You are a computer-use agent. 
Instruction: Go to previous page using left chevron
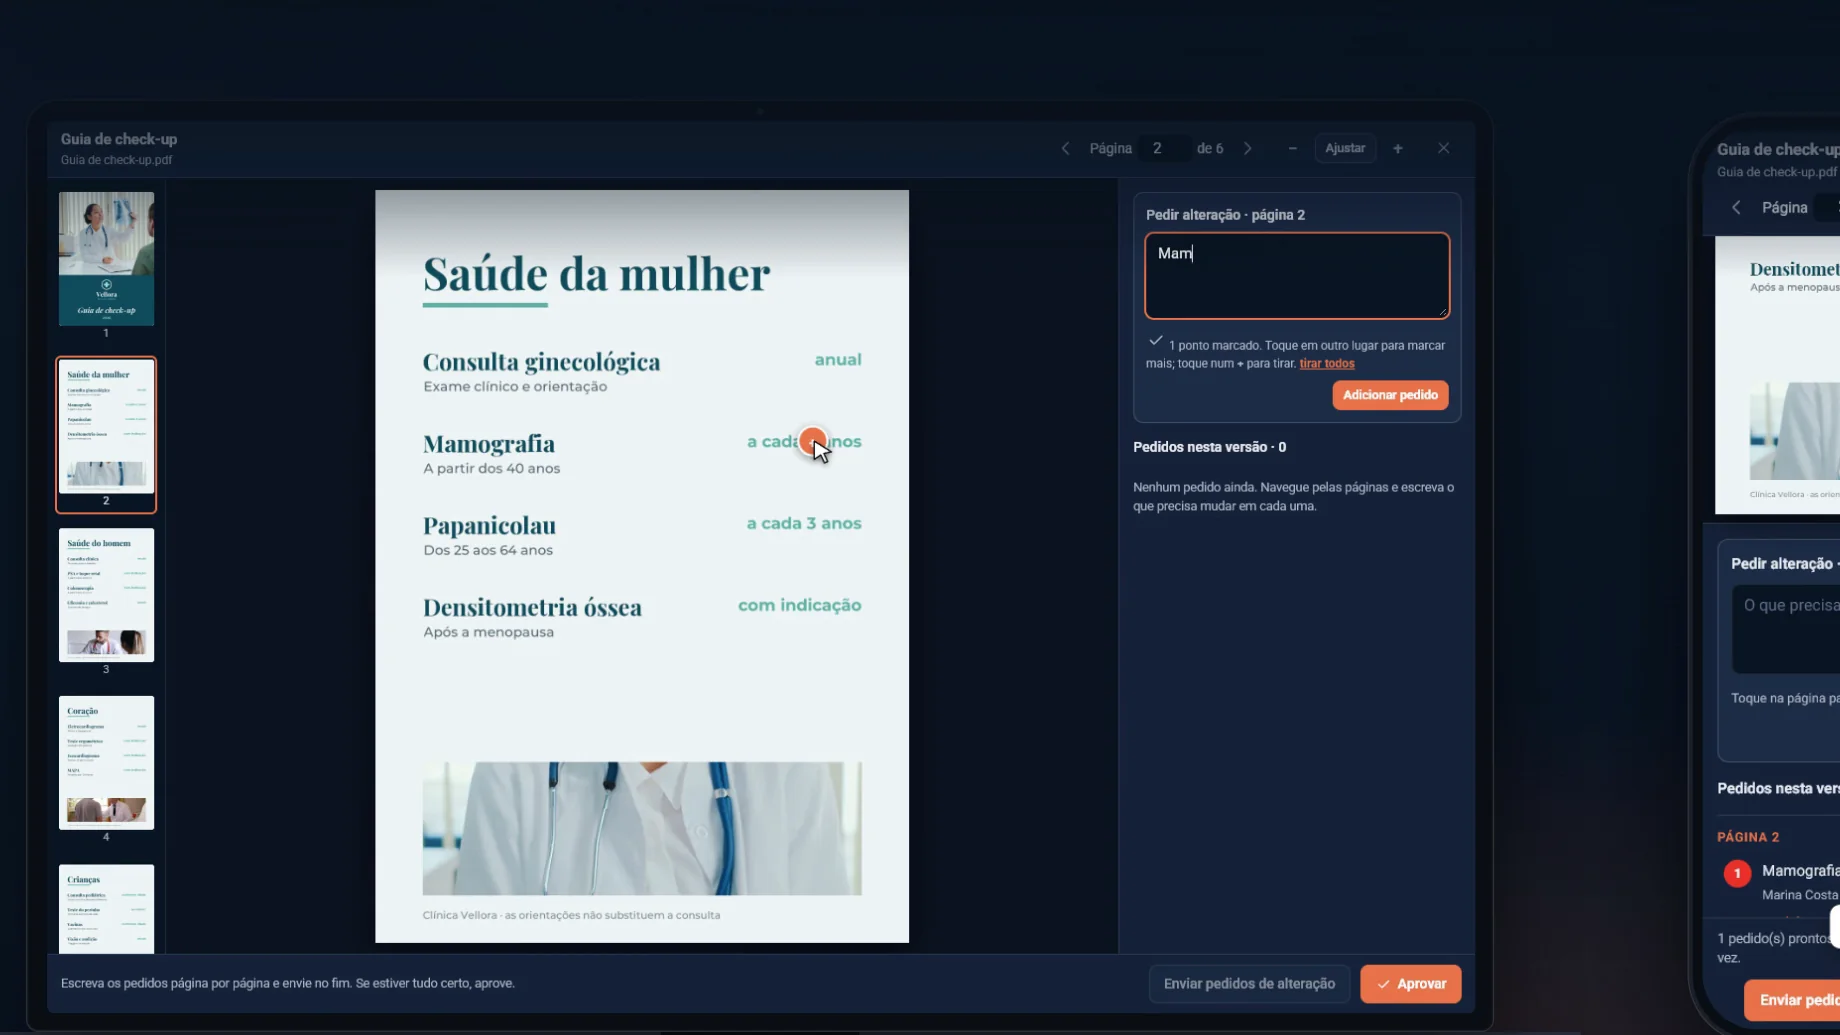click(x=1065, y=148)
